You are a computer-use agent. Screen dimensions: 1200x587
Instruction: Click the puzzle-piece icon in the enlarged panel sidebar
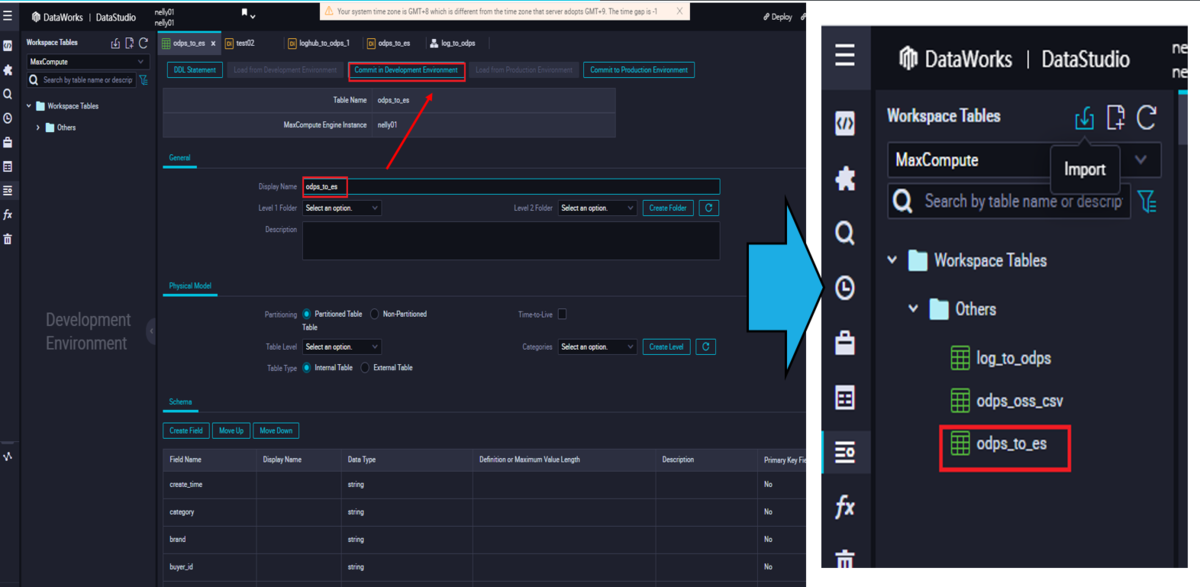click(x=845, y=178)
